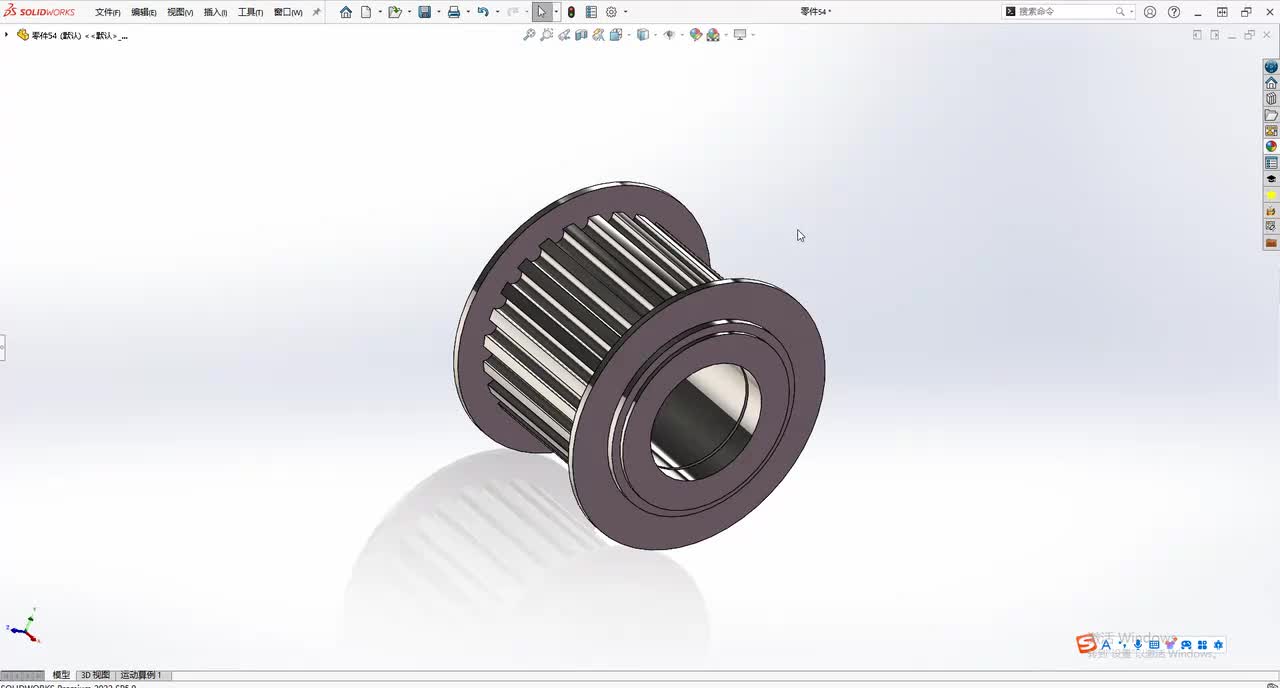Open the 视图 (View) menu
The image size is (1280, 688).
point(180,12)
